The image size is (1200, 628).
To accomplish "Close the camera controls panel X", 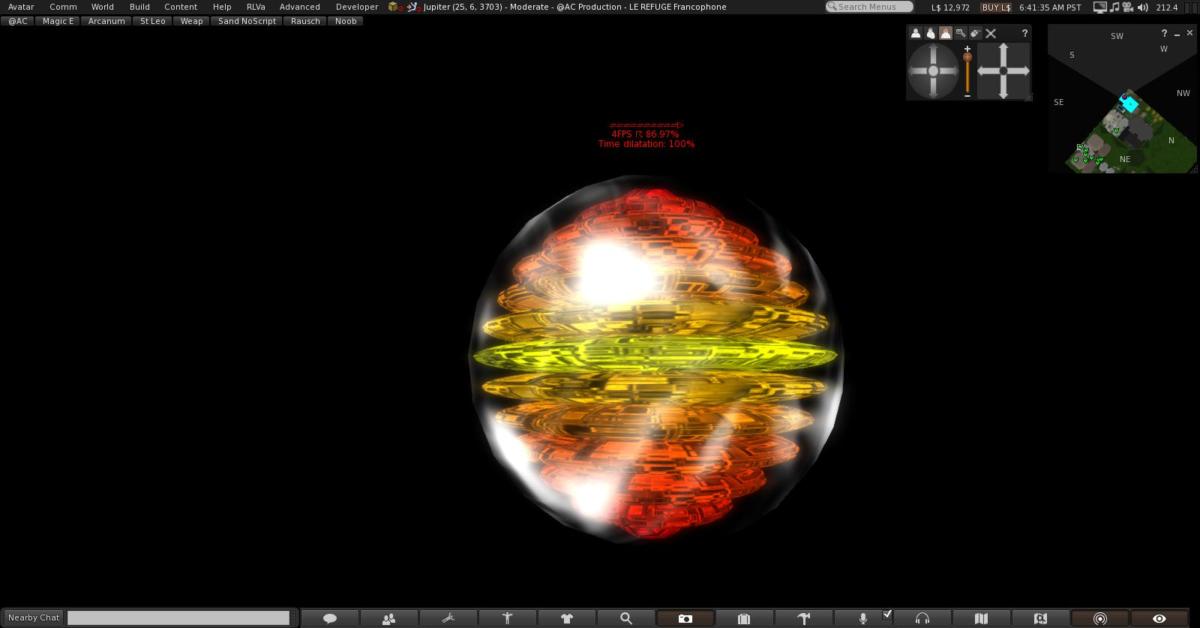I will point(991,33).
